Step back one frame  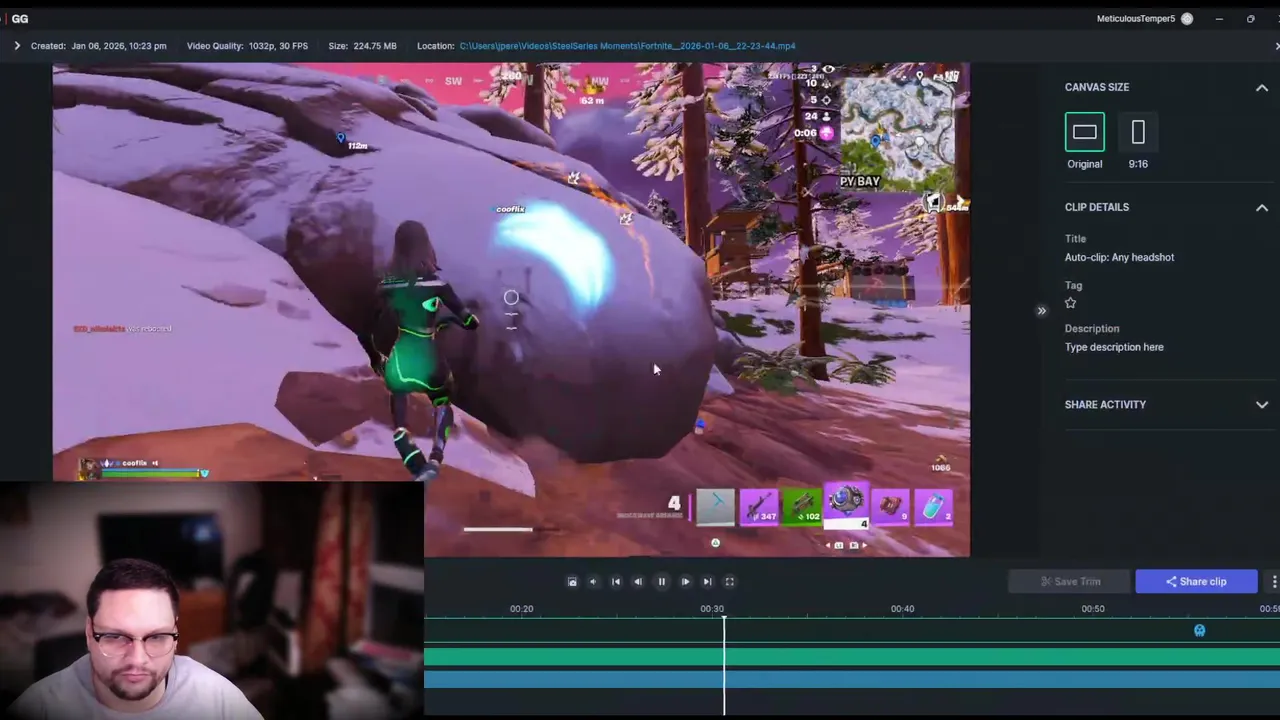[638, 581]
